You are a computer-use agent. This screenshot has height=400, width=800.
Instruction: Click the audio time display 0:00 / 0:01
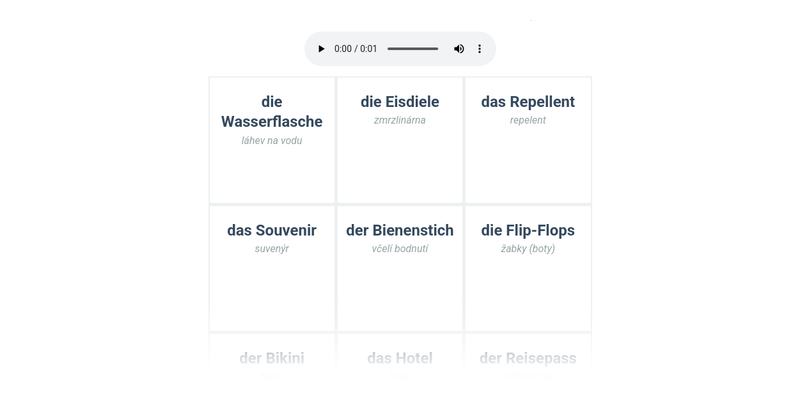click(x=356, y=49)
